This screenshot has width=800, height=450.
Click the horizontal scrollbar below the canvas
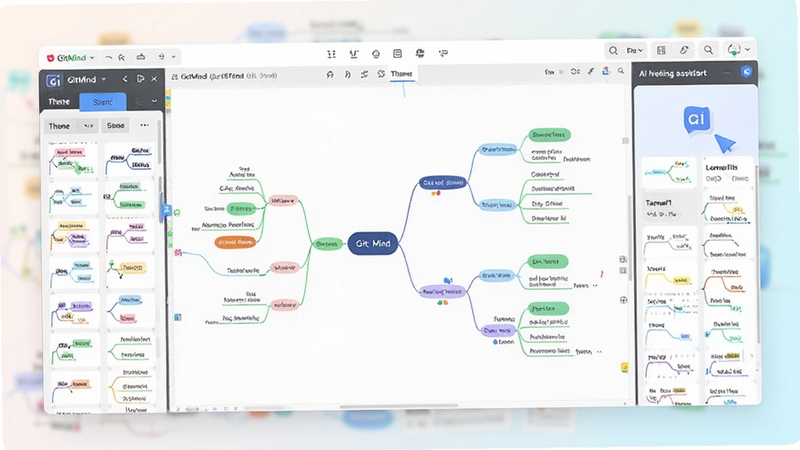pos(399,407)
